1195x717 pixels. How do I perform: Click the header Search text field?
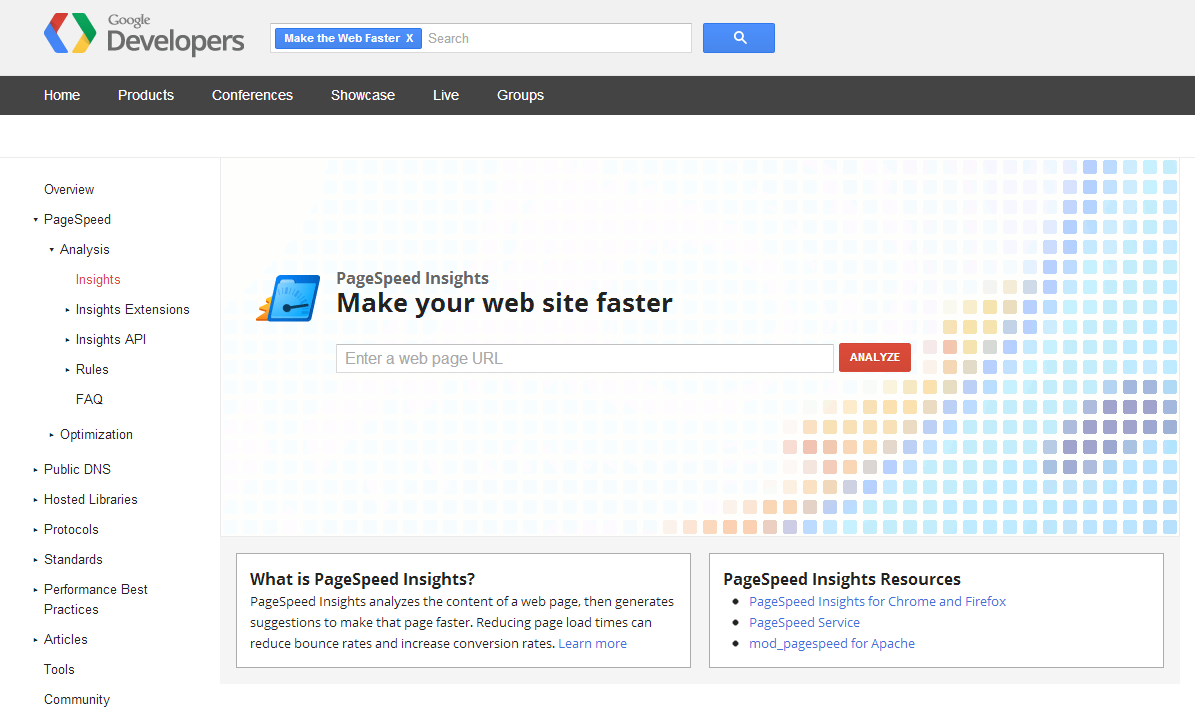(555, 38)
